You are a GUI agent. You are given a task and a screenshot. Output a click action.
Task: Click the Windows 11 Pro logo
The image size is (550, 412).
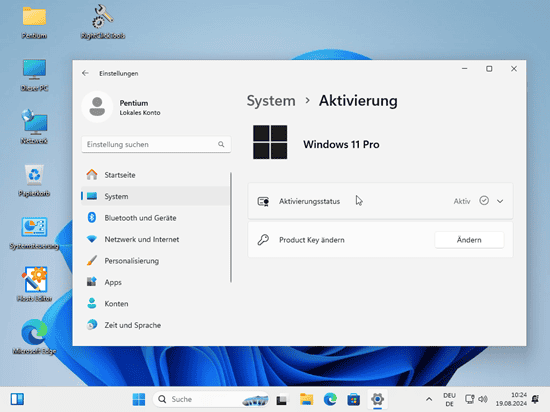270,142
